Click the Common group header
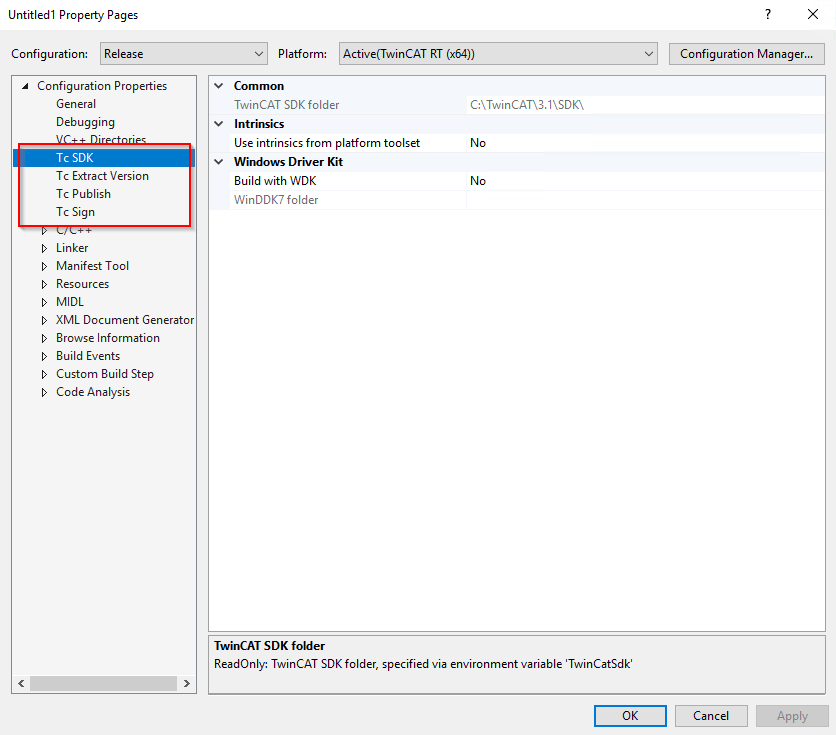This screenshot has width=836, height=735. [259, 86]
